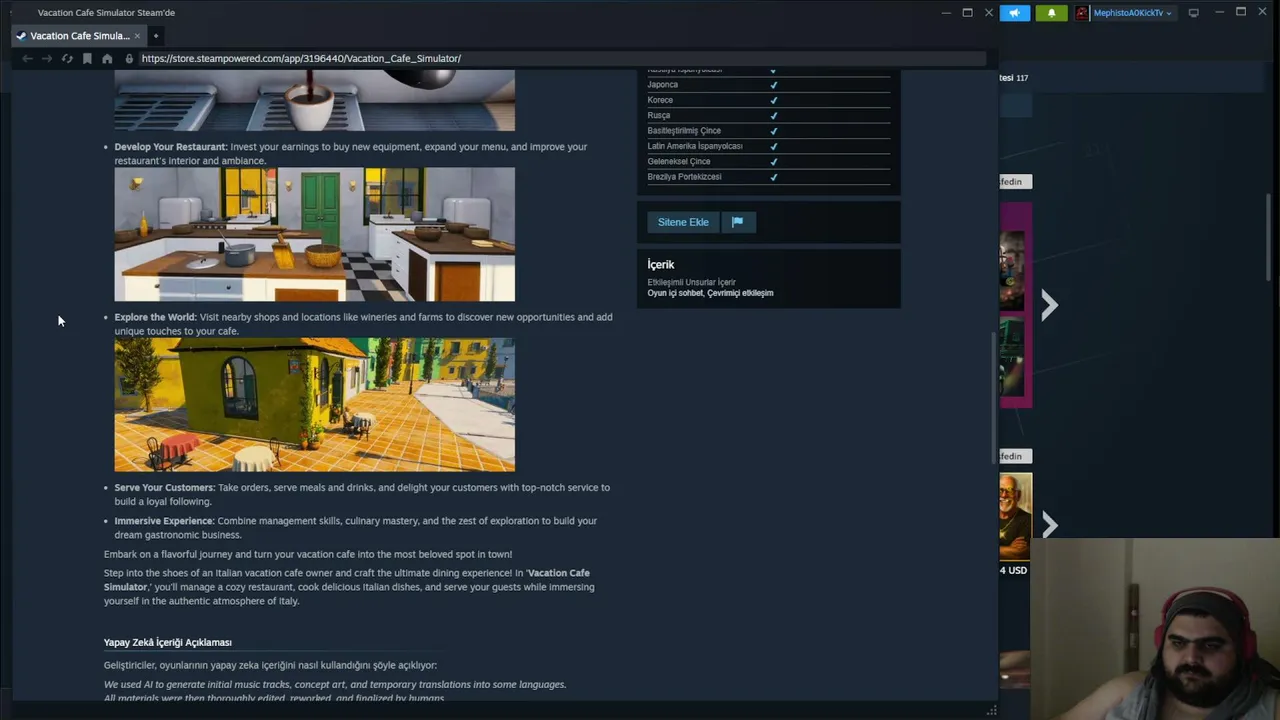This screenshot has width=1280, height=720.
Task: Click the İçerik section heading
Action: point(661,264)
